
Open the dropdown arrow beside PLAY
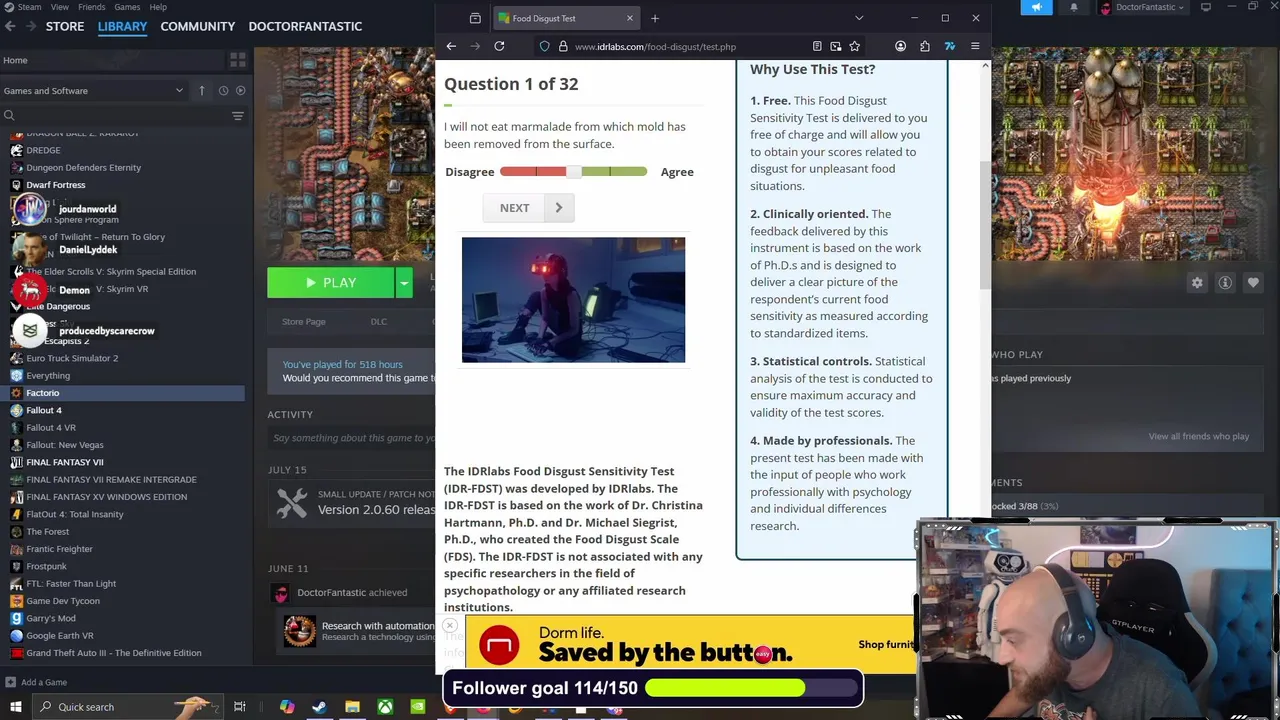click(404, 283)
